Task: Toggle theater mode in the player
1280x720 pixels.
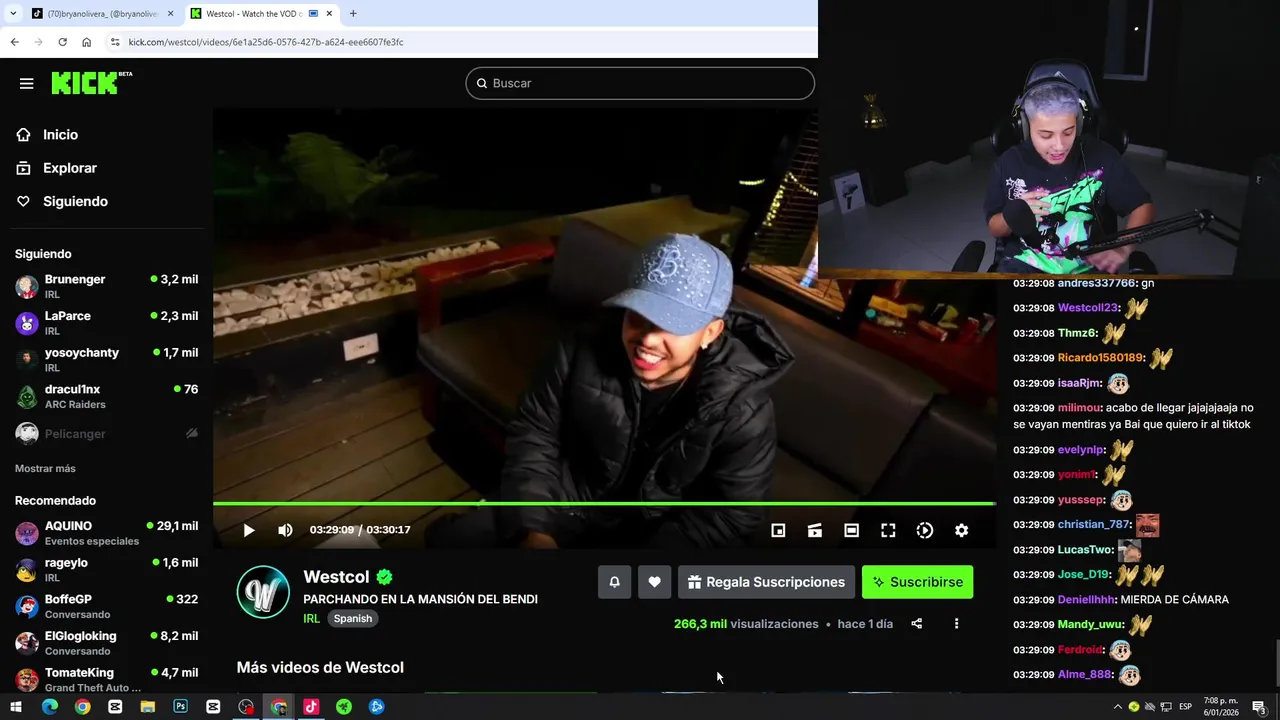Action: (x=851, y=530)
